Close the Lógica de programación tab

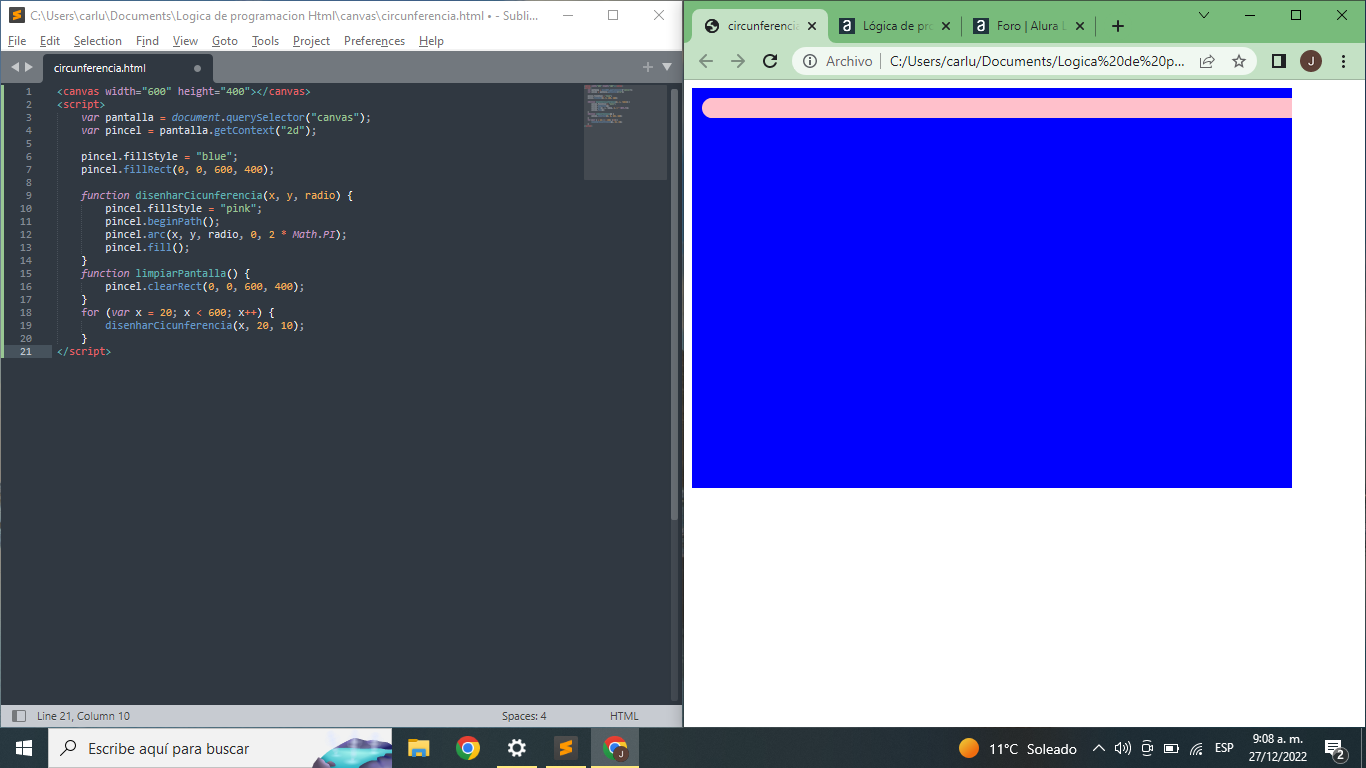tap(945, 26)
